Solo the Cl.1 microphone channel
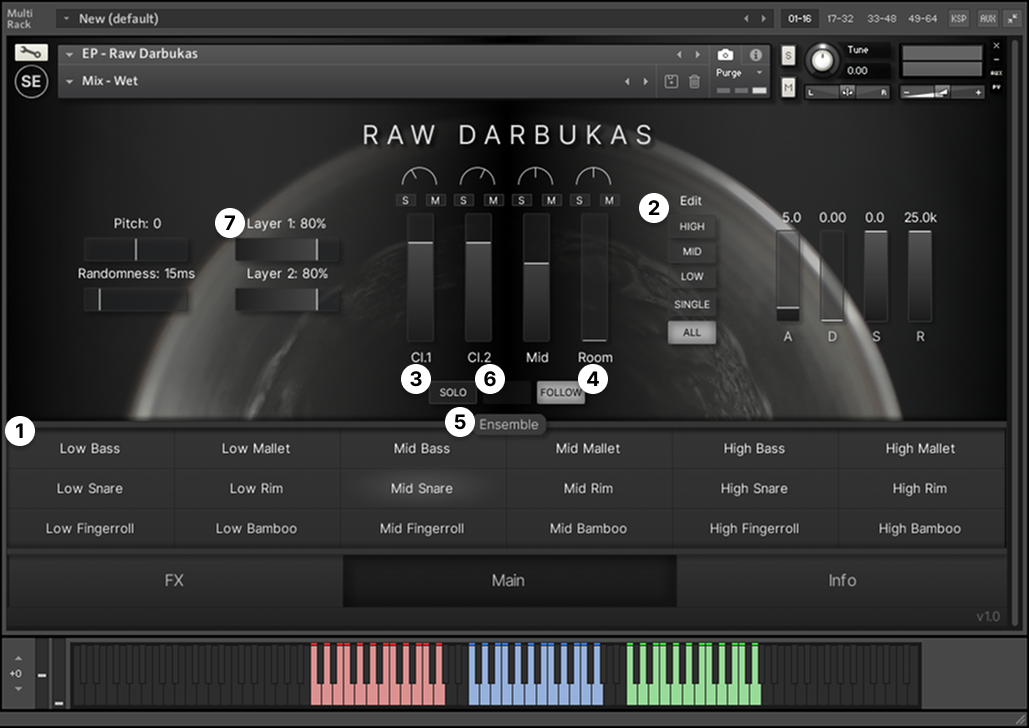1029x728 pixels. click(407, 200)
